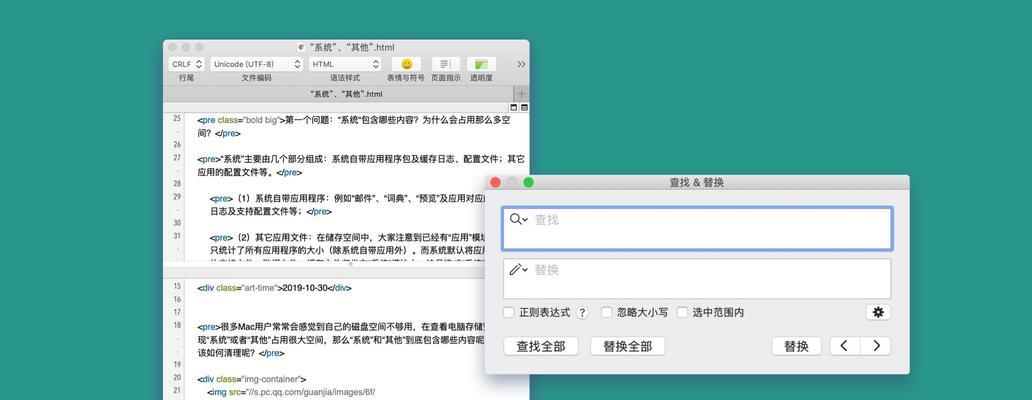
Task: Focus the 查找 search input field
Action: (x=697, y=228)
